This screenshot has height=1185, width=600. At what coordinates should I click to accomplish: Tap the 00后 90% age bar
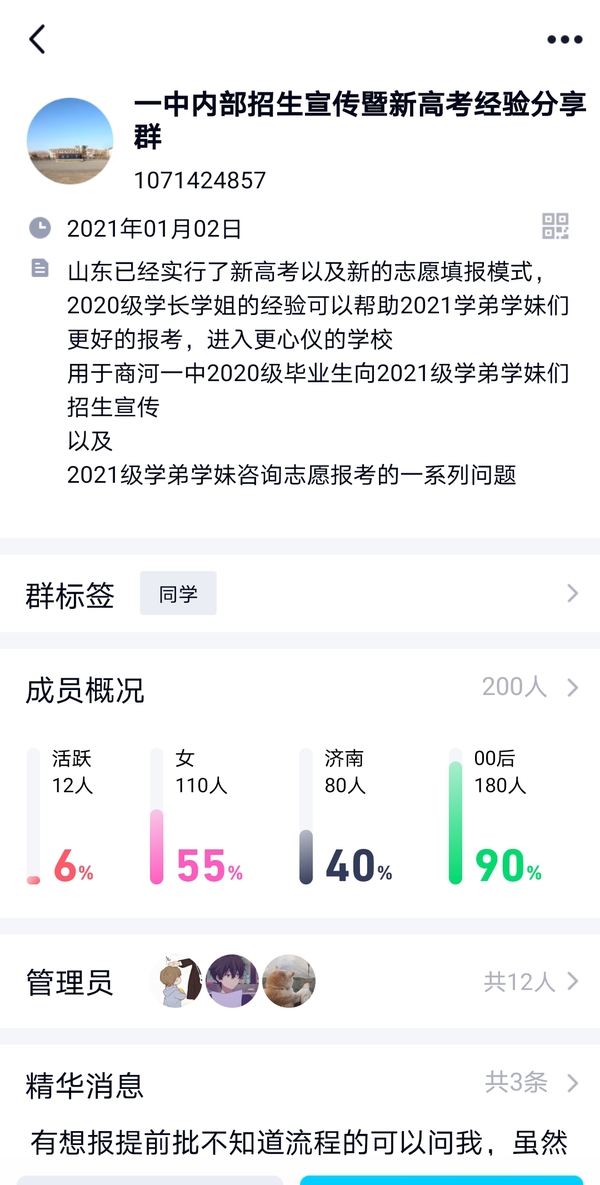(456, 822)
